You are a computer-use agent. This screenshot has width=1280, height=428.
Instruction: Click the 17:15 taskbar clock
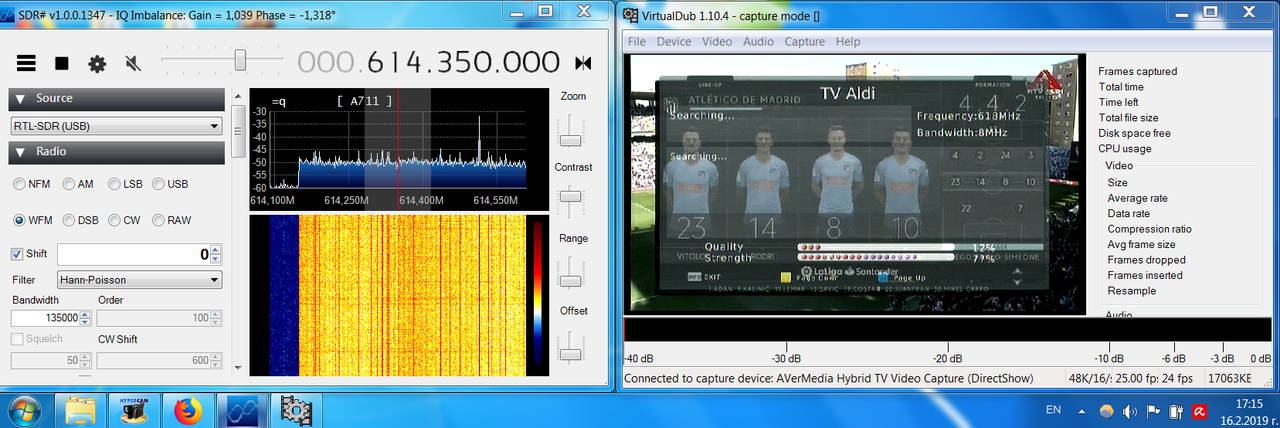coord(1249,403)
